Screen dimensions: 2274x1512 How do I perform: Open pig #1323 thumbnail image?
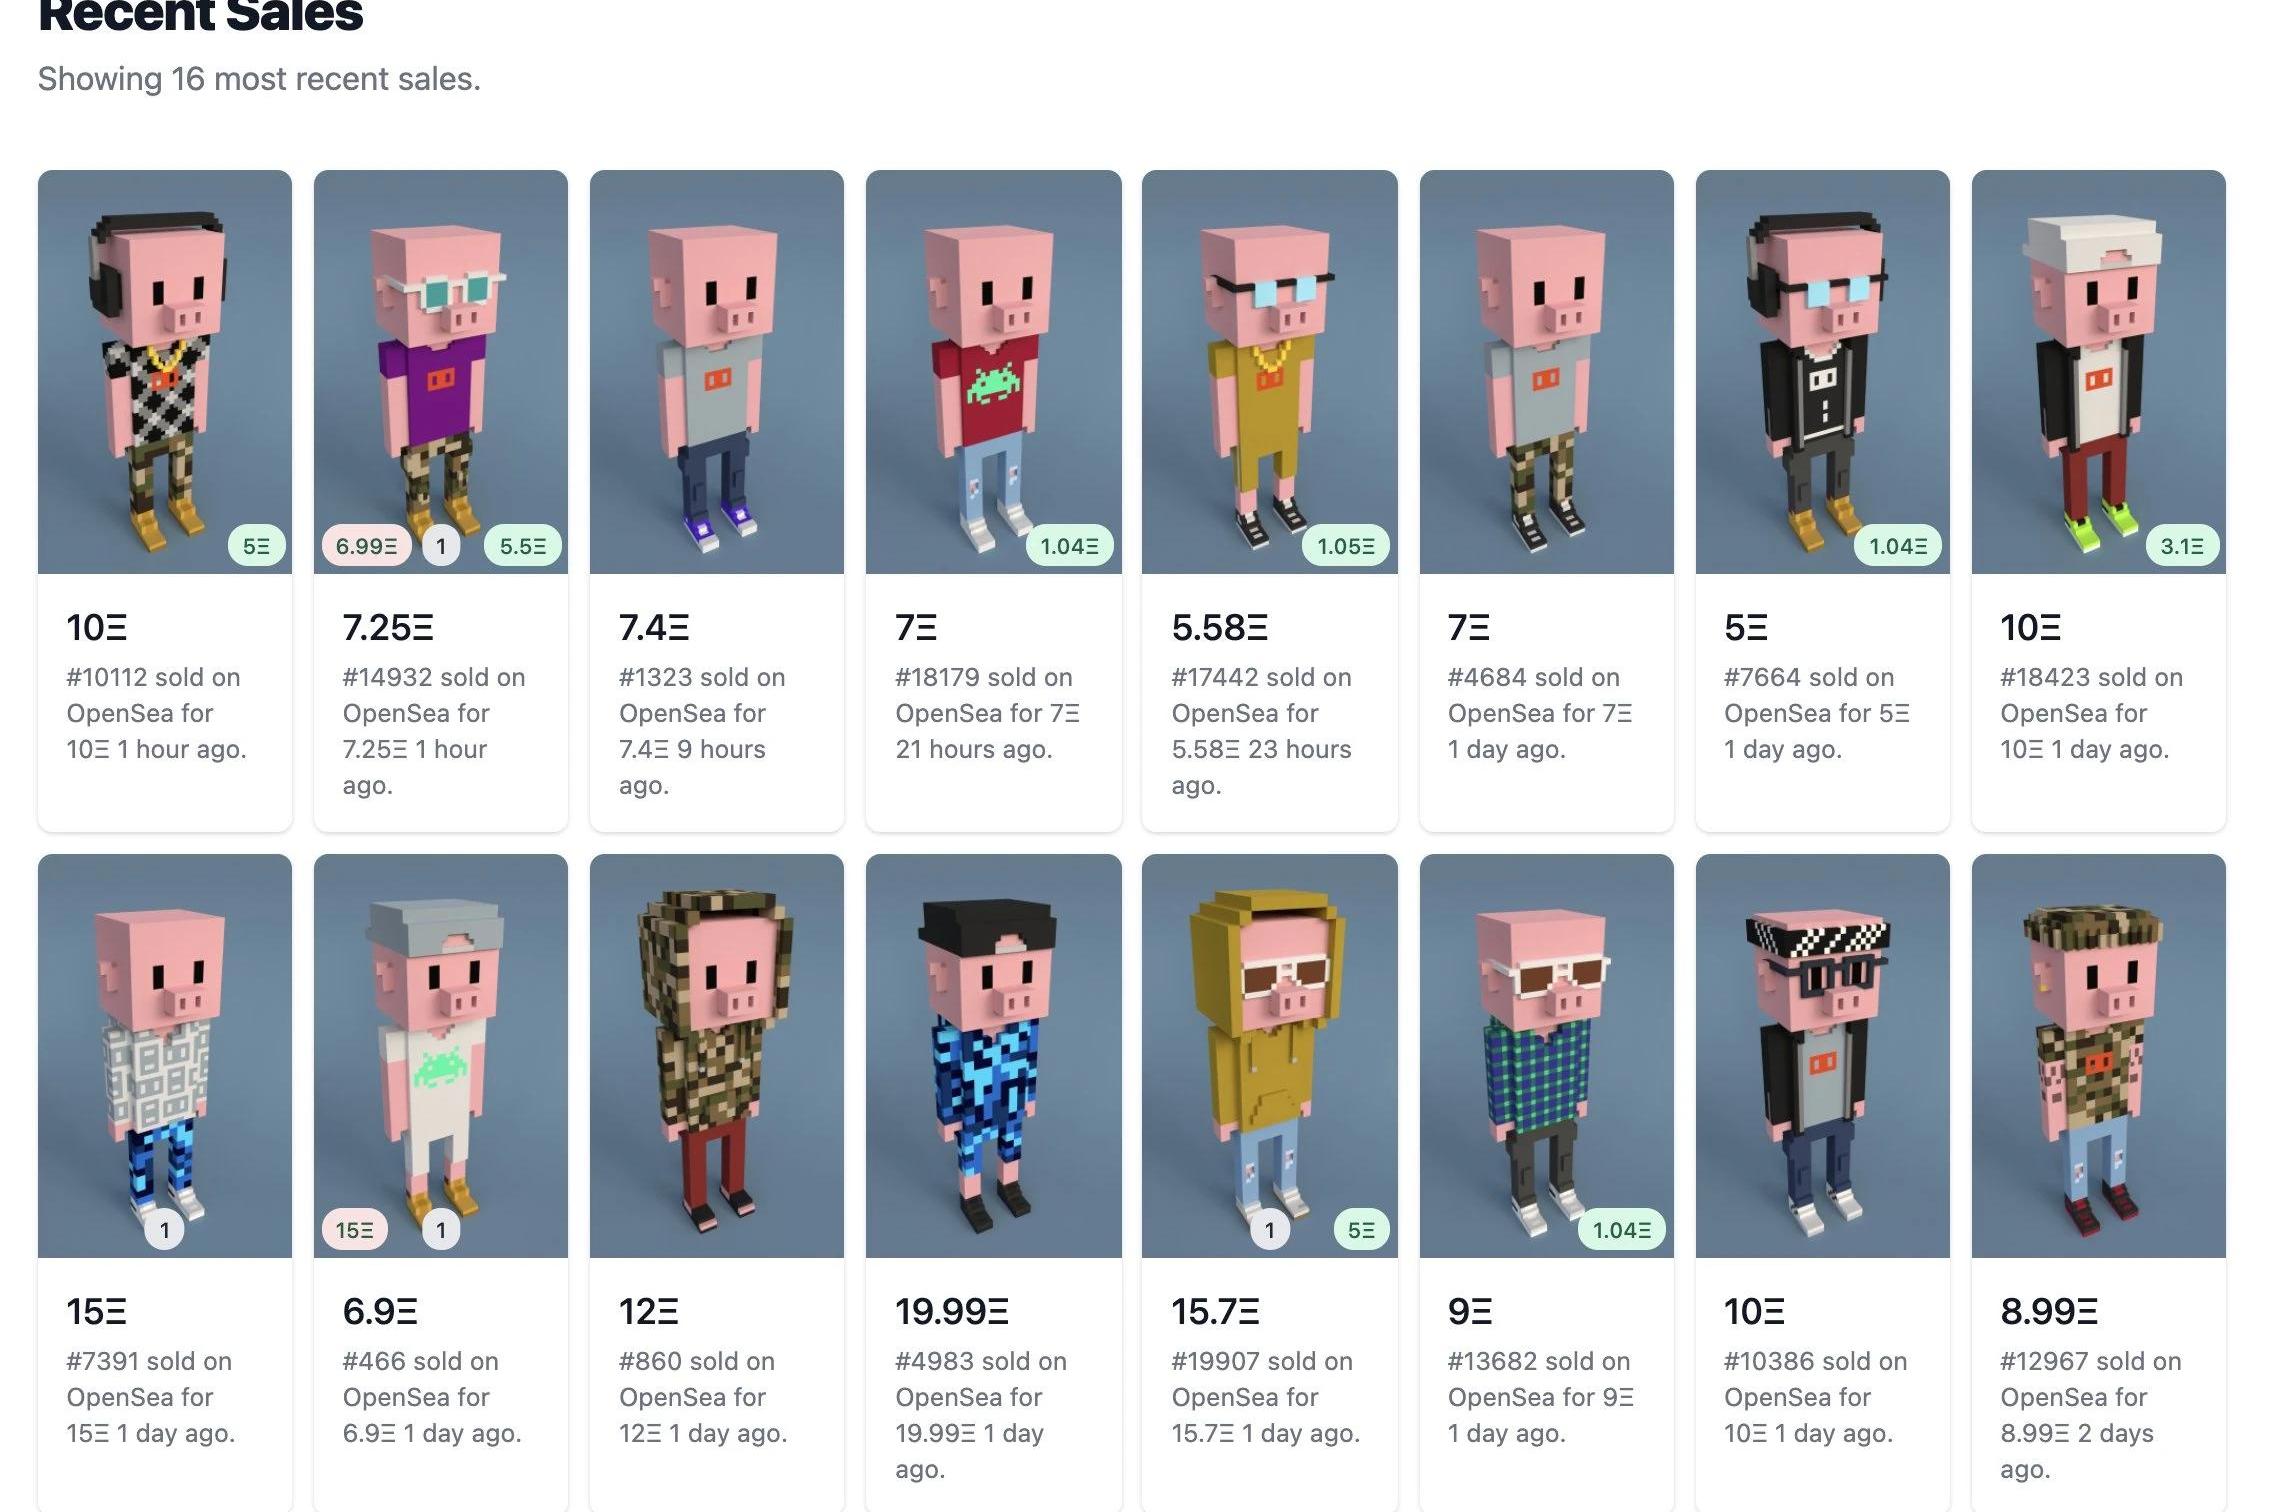tap(717, 372)
